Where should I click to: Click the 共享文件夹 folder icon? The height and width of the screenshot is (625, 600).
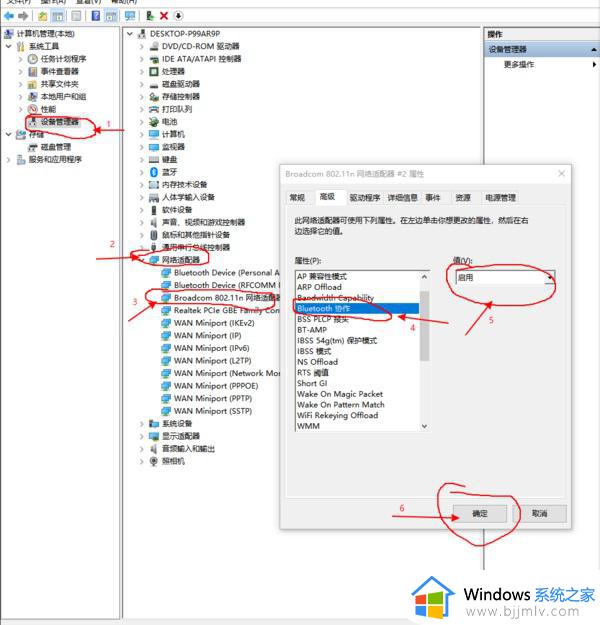(33, 84)
